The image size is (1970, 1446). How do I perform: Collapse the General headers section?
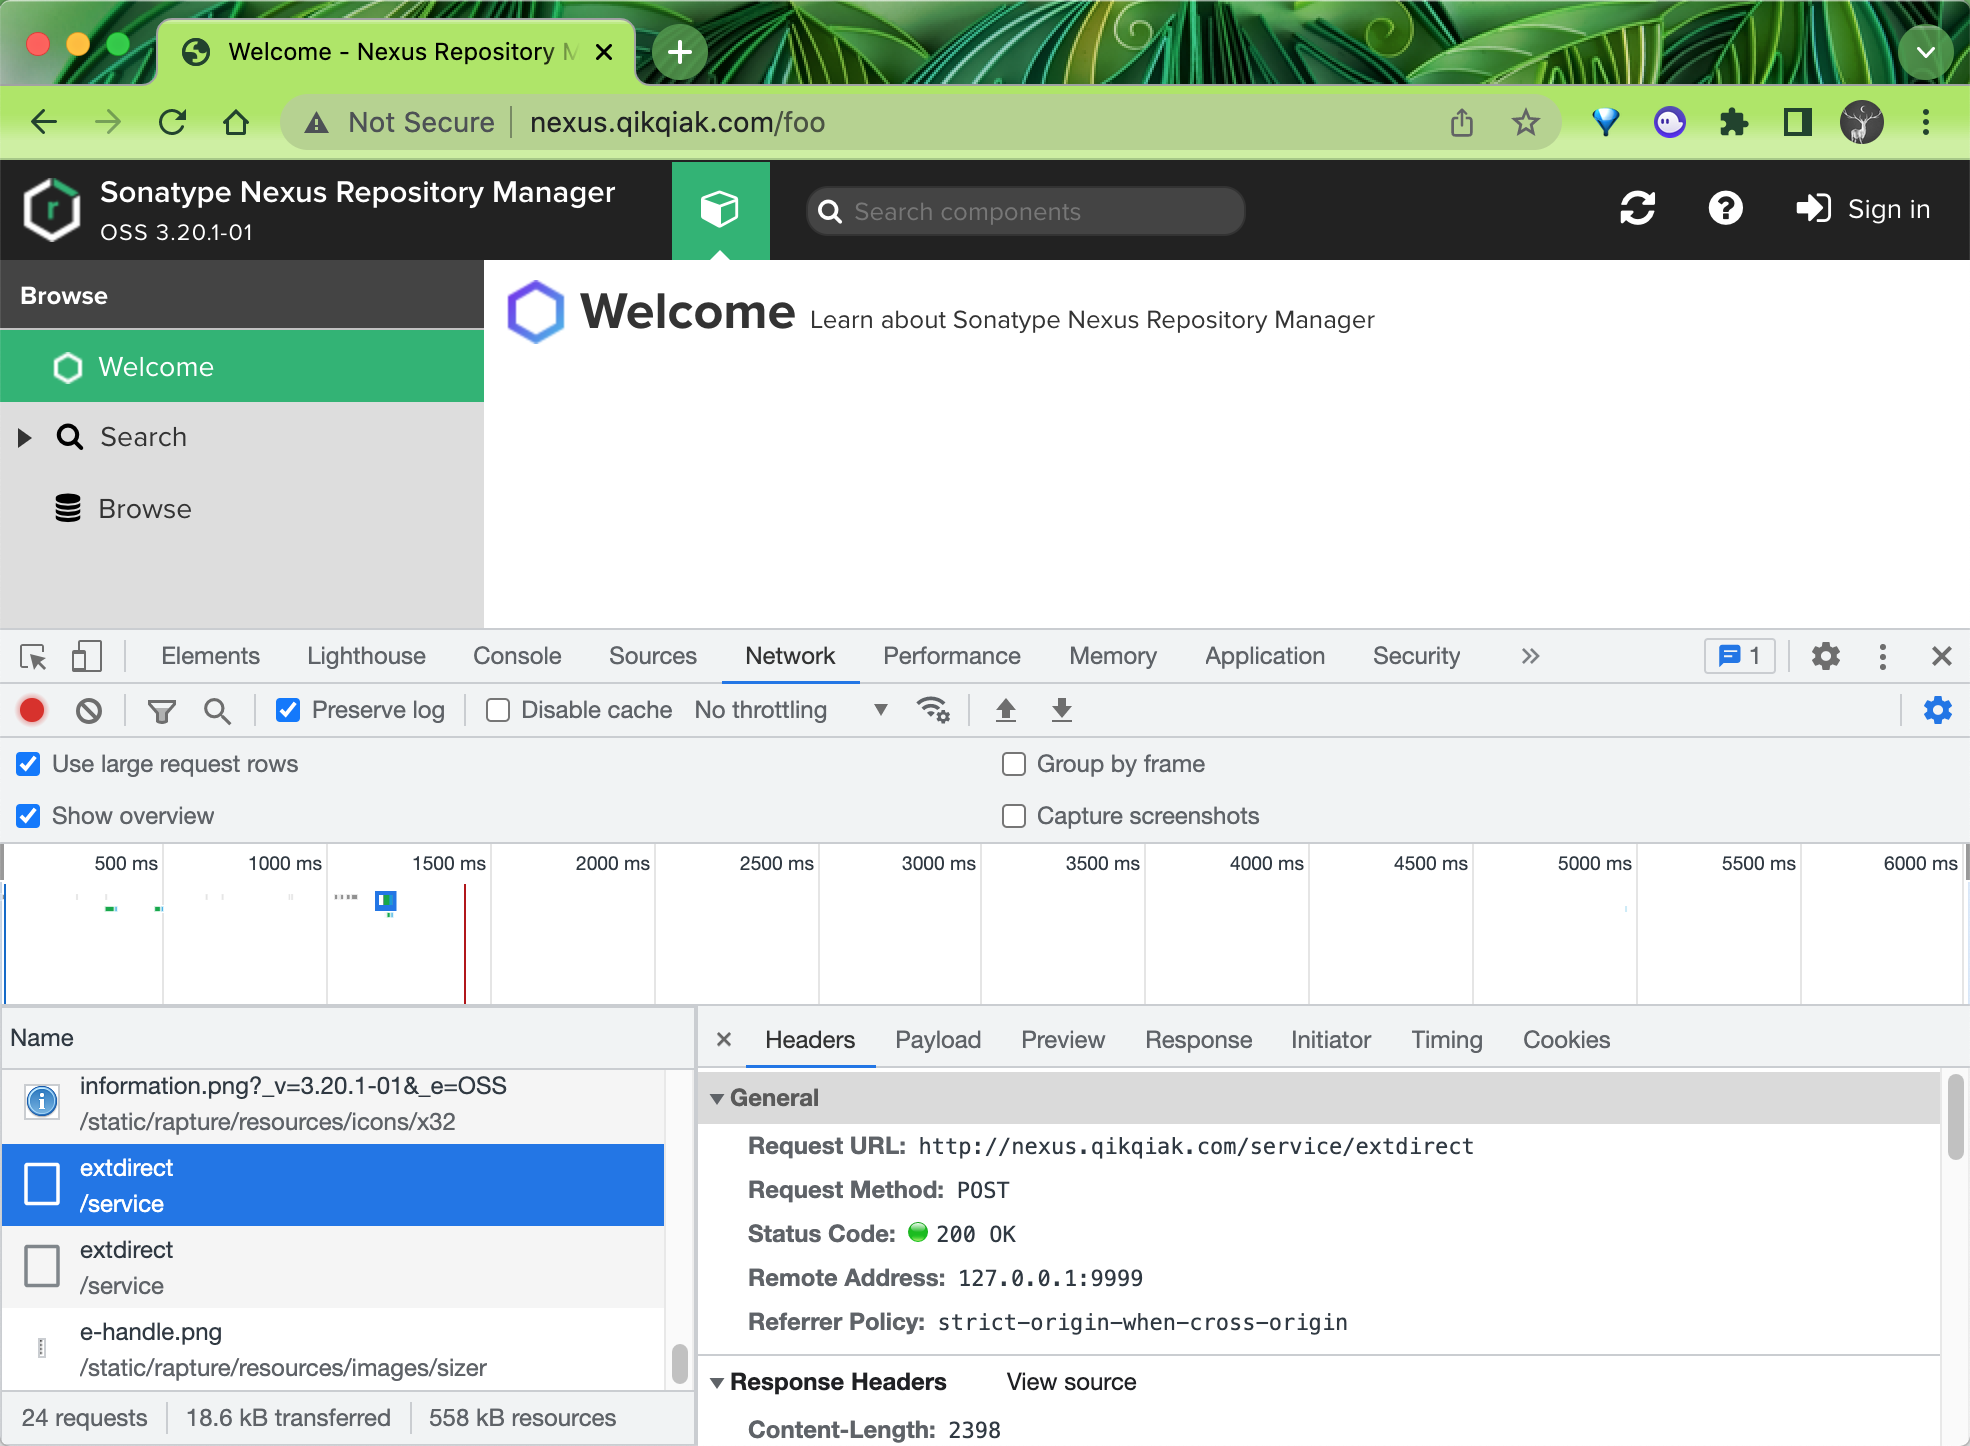coord(717,1098)
